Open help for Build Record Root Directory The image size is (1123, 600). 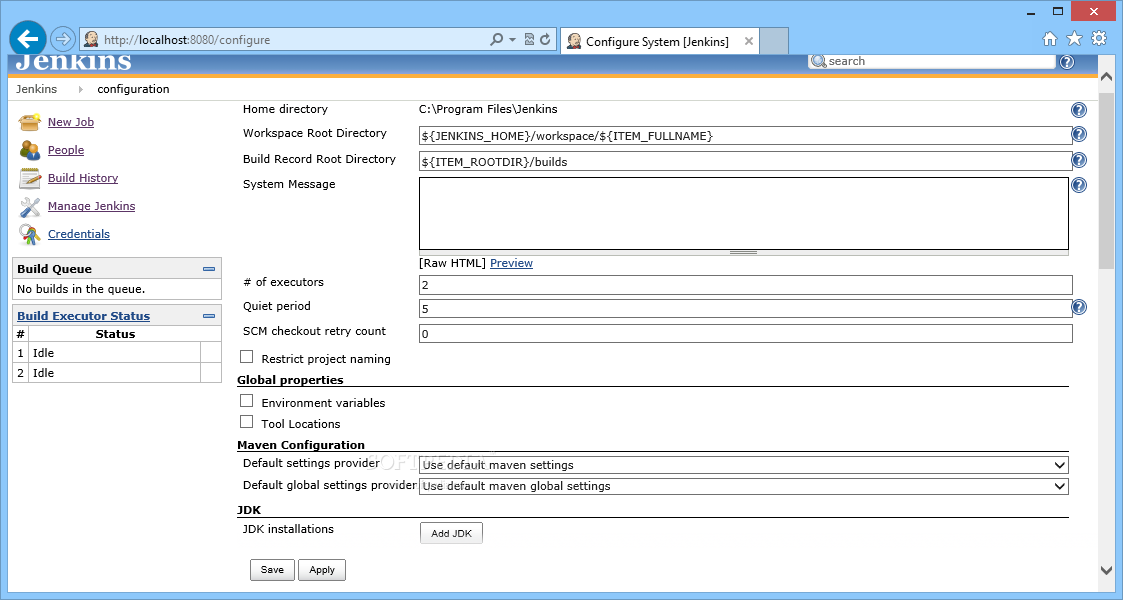(1079, 160)
